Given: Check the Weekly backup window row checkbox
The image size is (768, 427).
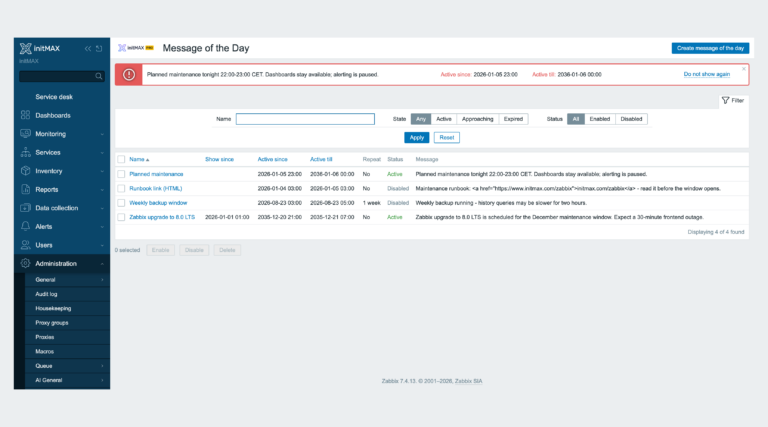Looking at the screenshot, I should [121, 203].
